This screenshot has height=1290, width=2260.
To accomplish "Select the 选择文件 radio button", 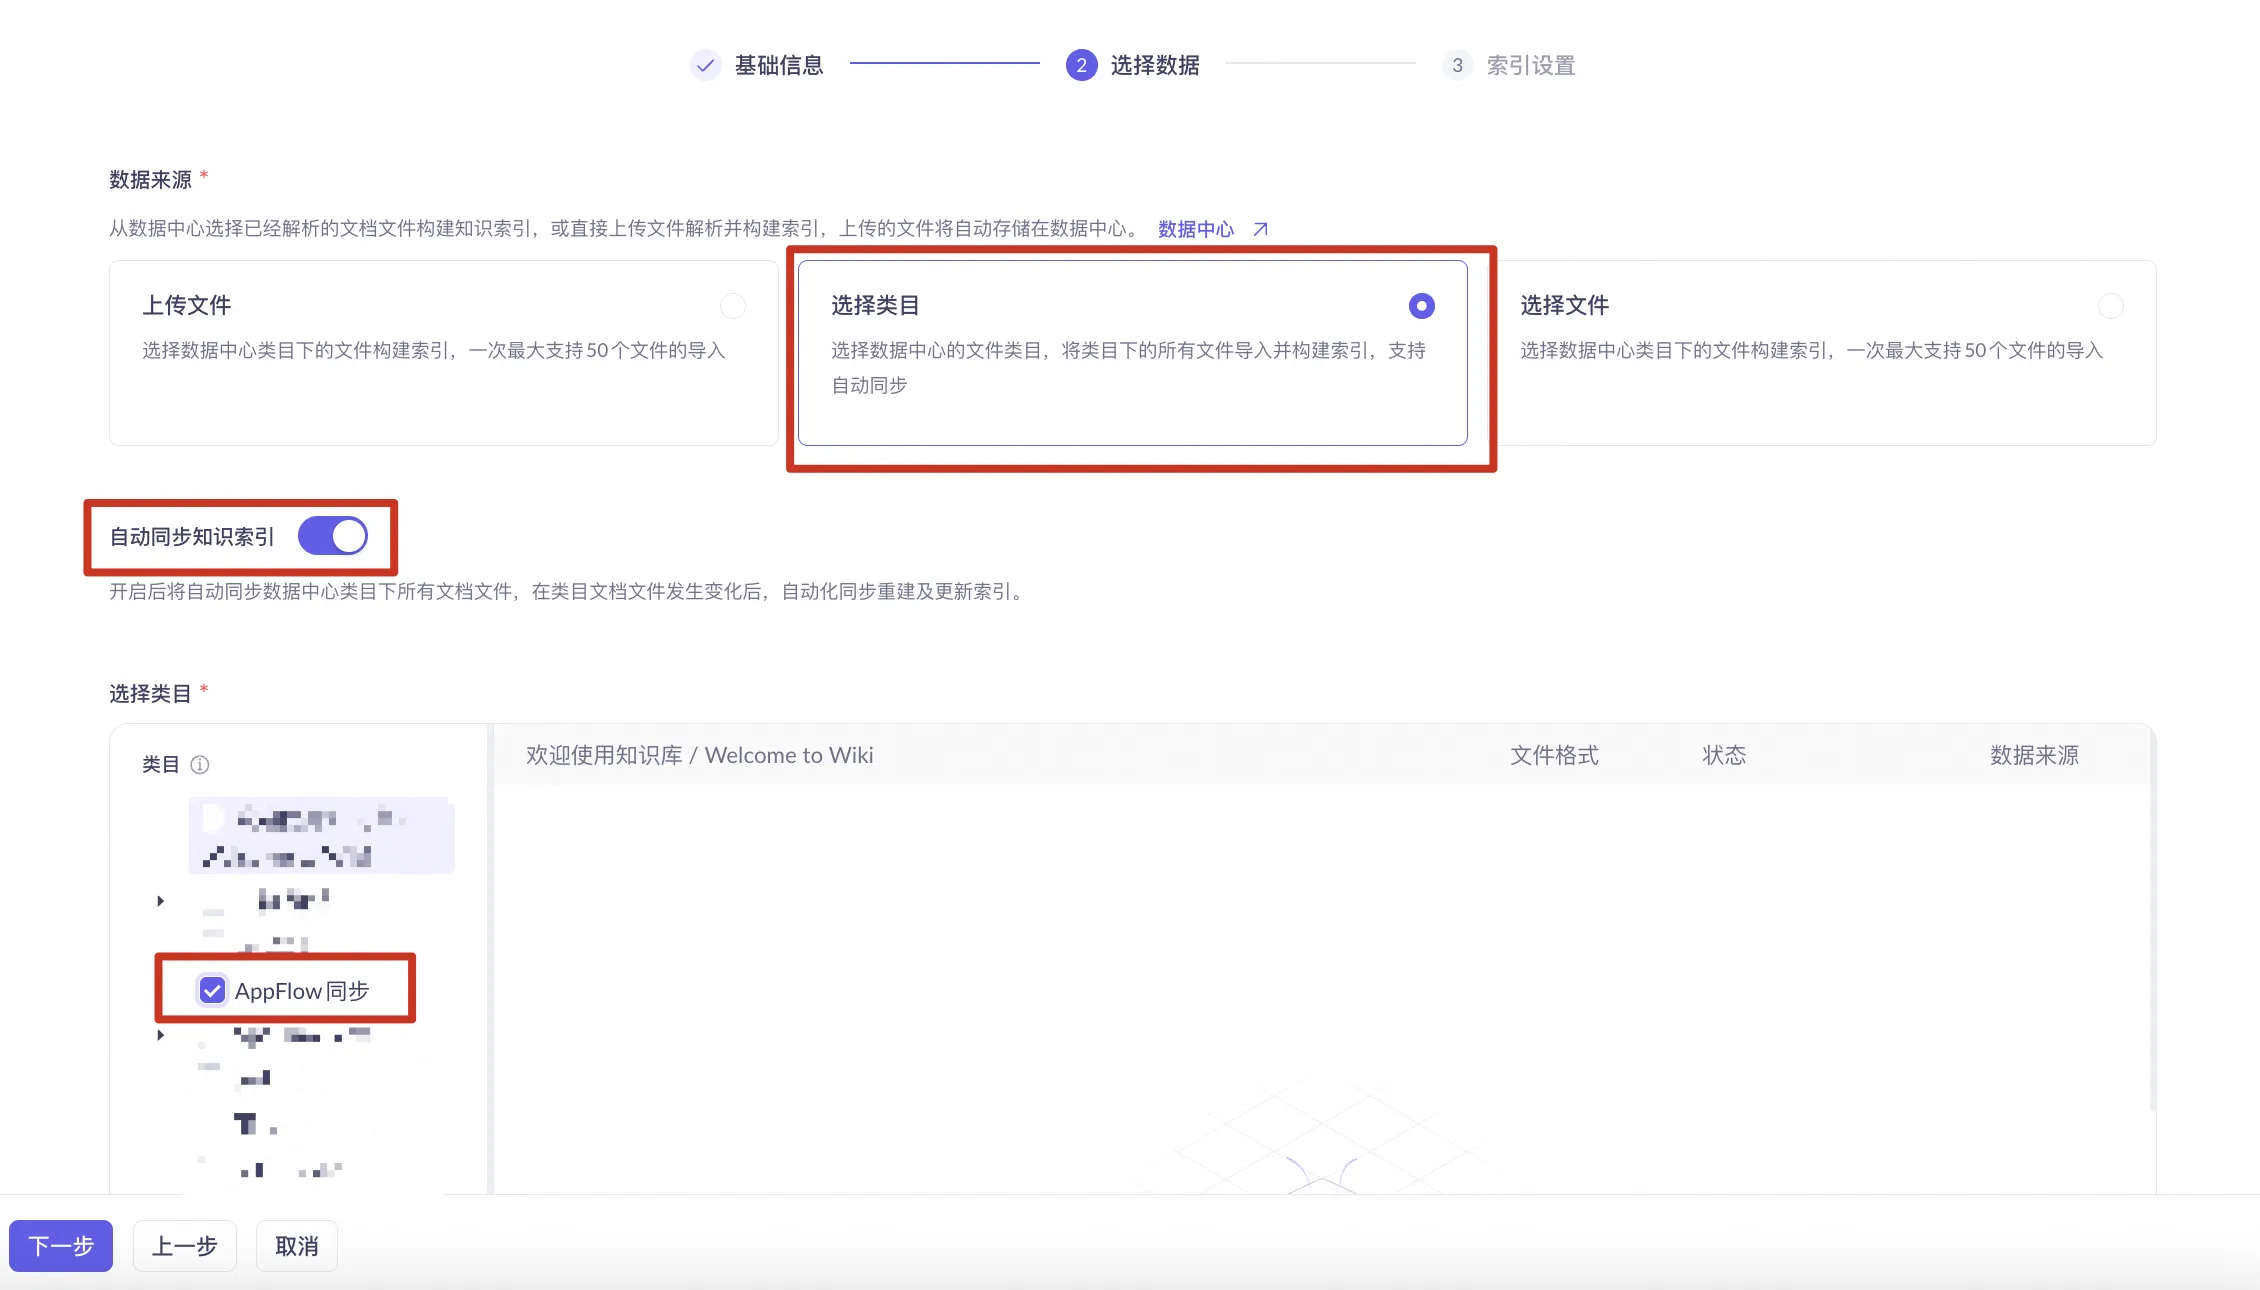I will coord(2110,305).
